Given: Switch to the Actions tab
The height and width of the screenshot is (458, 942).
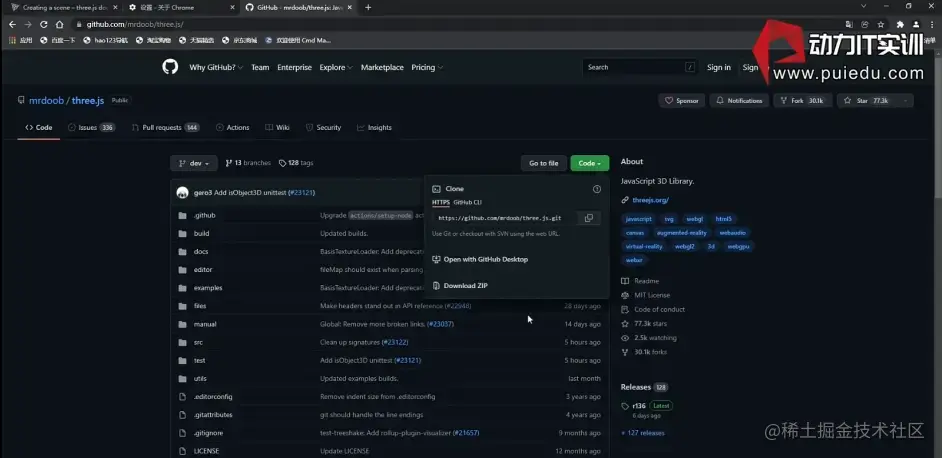Looking at the screenshot, I should [232, 127].
